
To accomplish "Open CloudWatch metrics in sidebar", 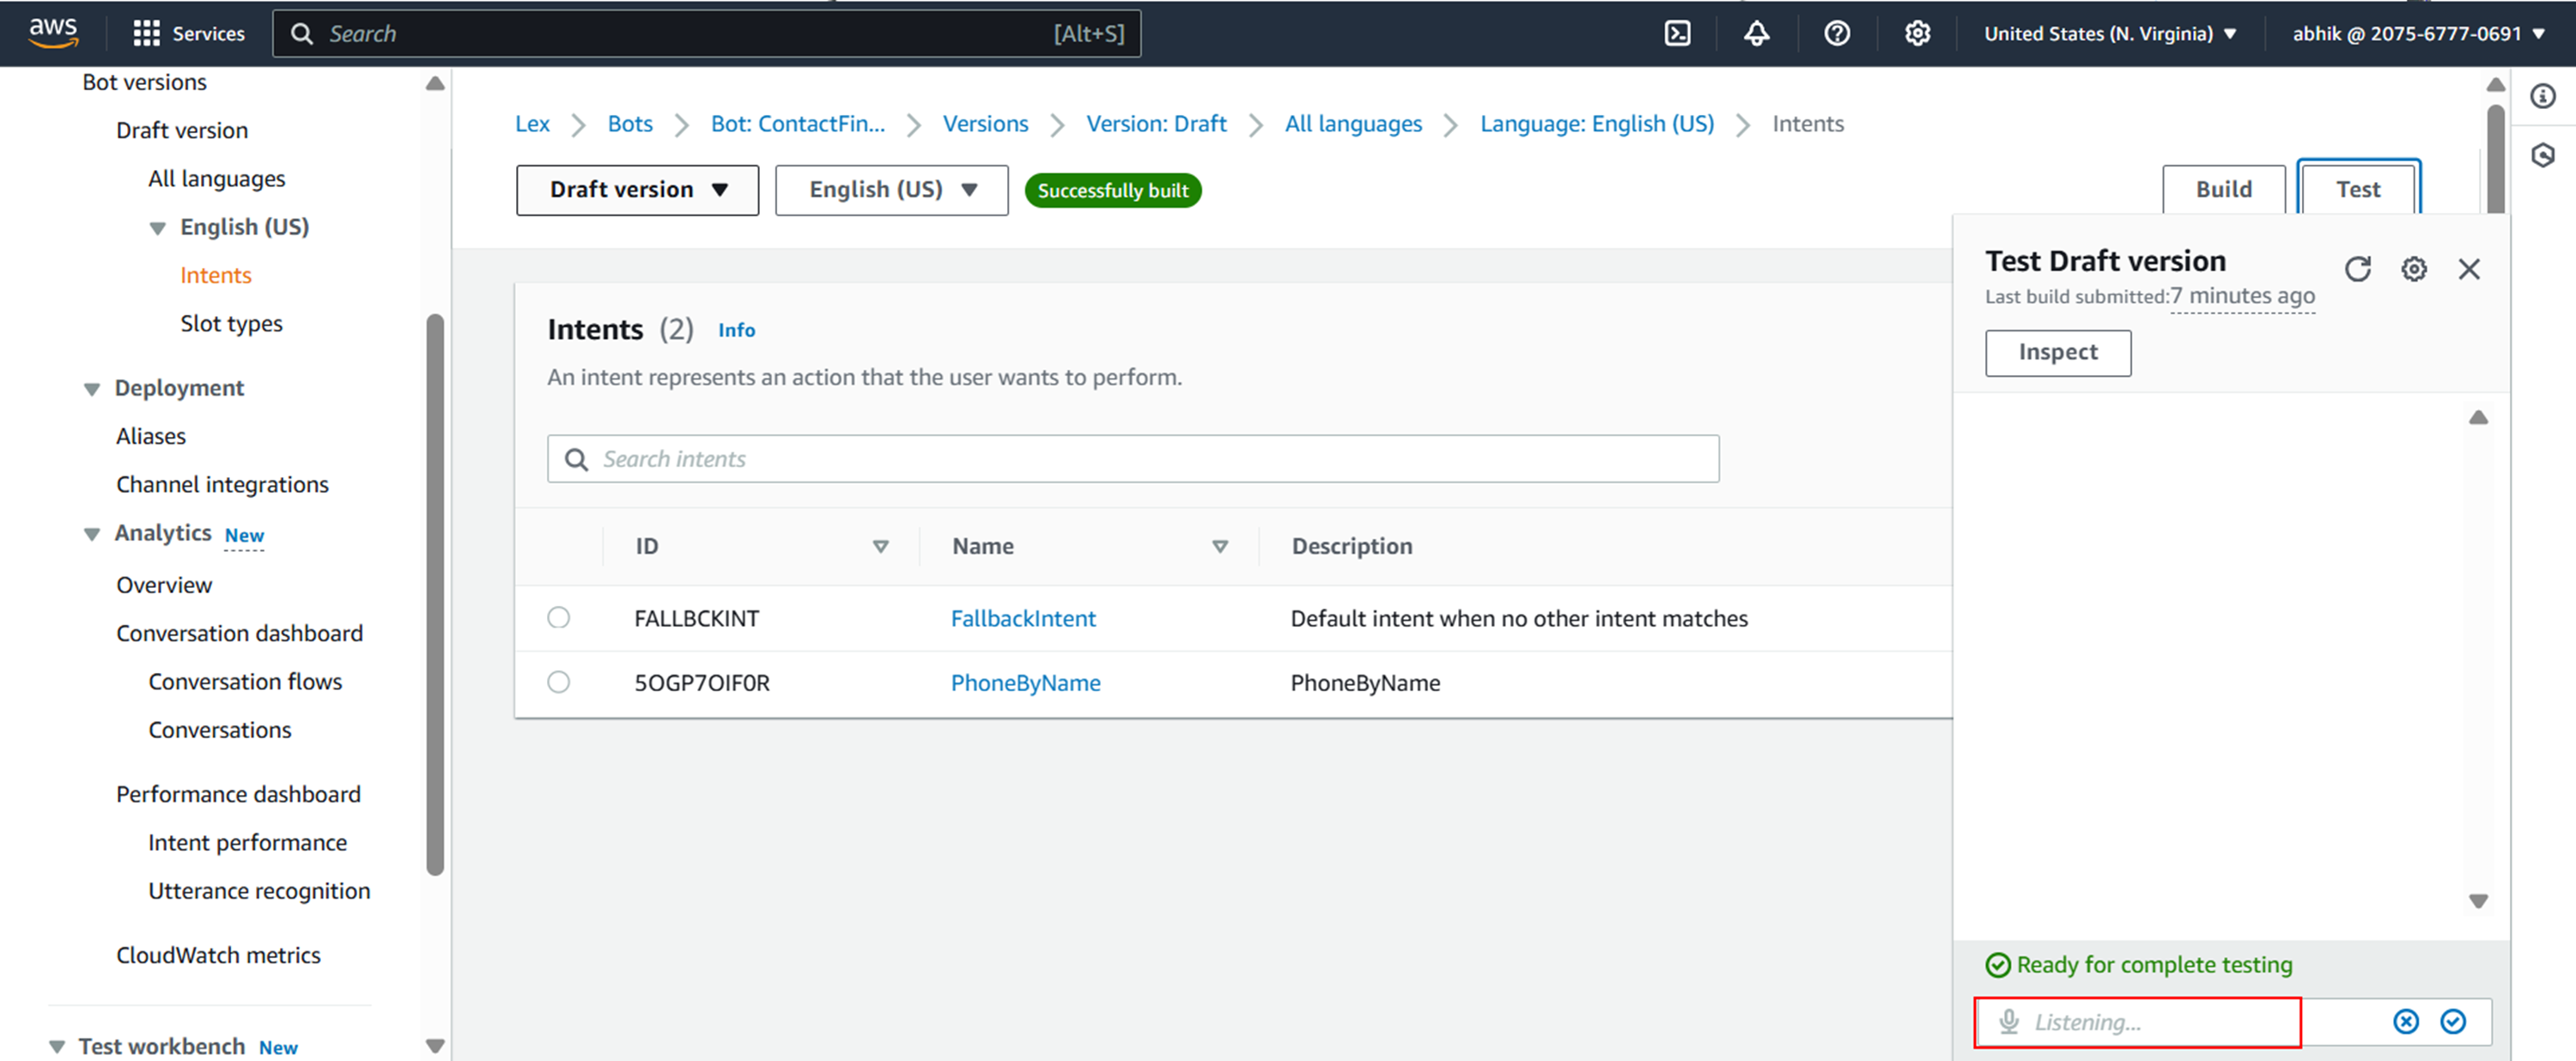I will (x=218, y=955).
